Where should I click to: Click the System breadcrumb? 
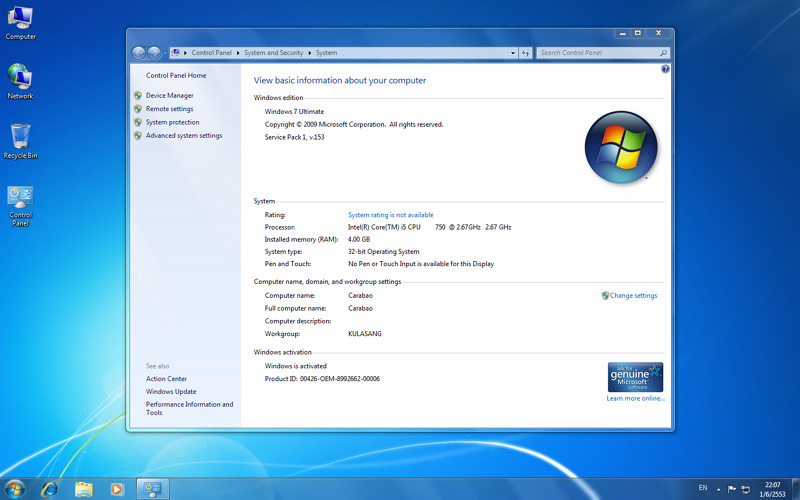(x=326, y=53)
